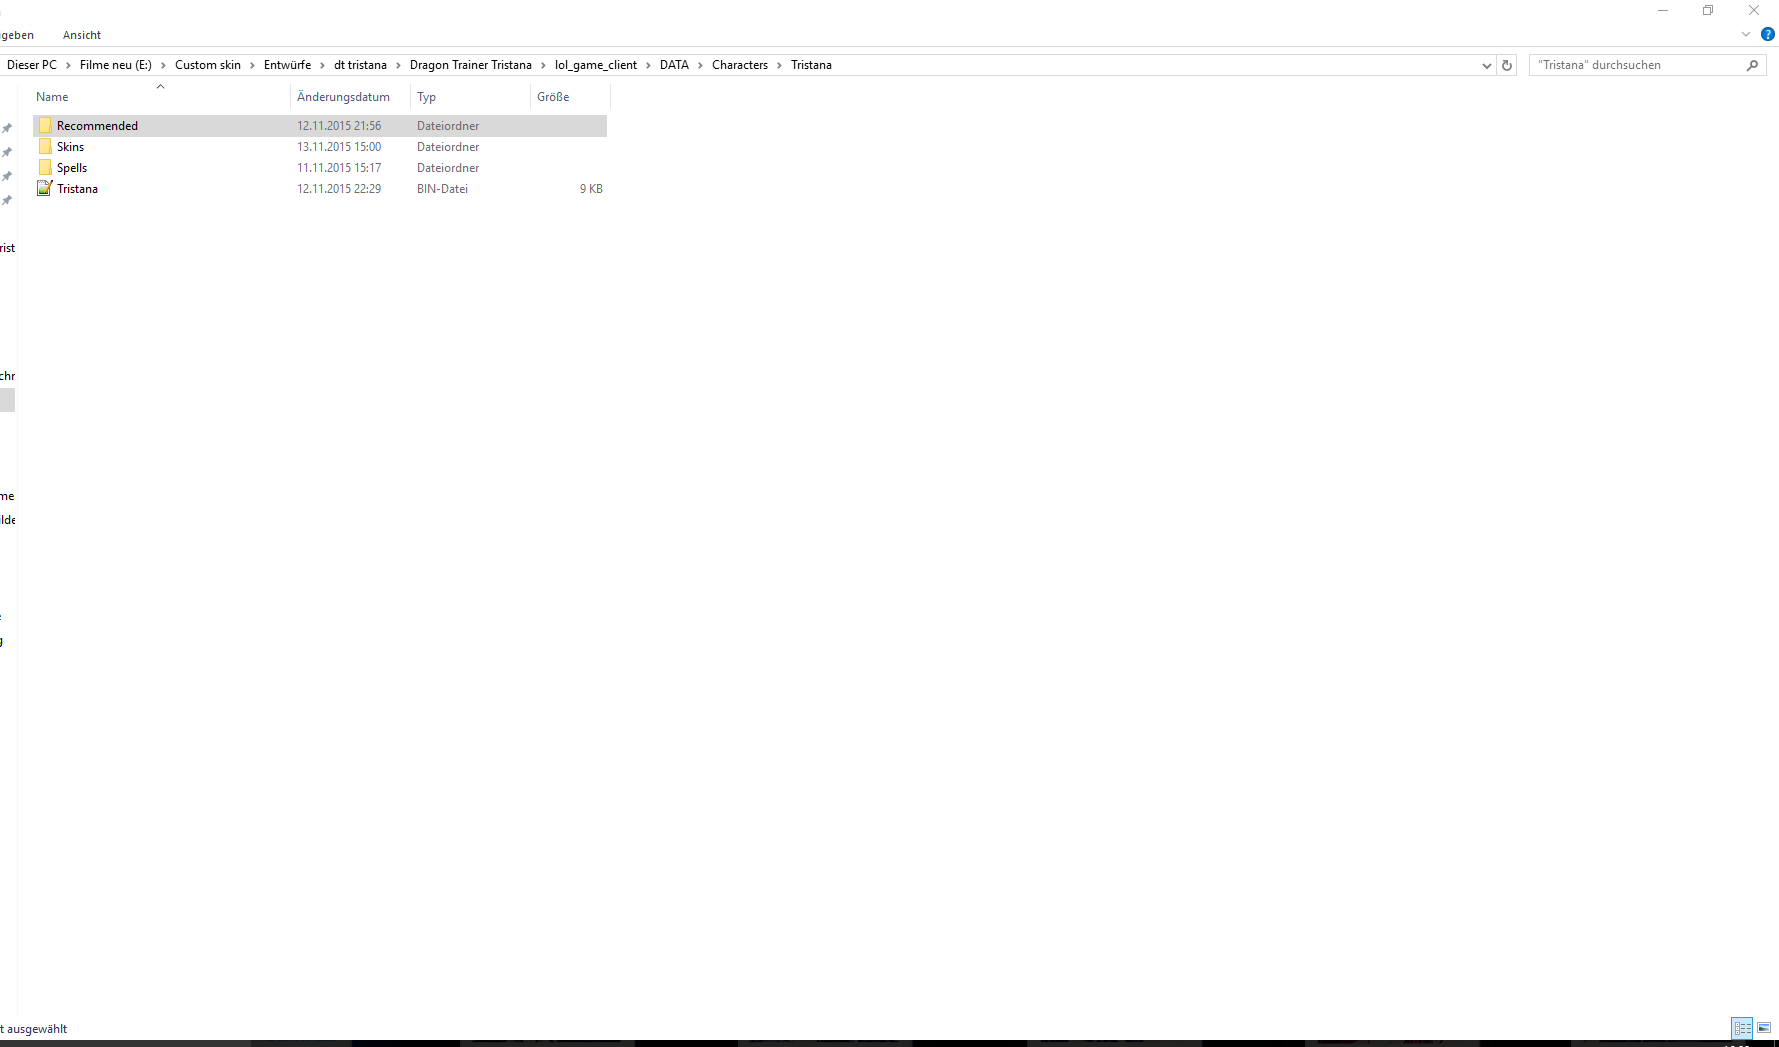Click the "Tristana" durchsuchen search field

tap(1635, 65)
